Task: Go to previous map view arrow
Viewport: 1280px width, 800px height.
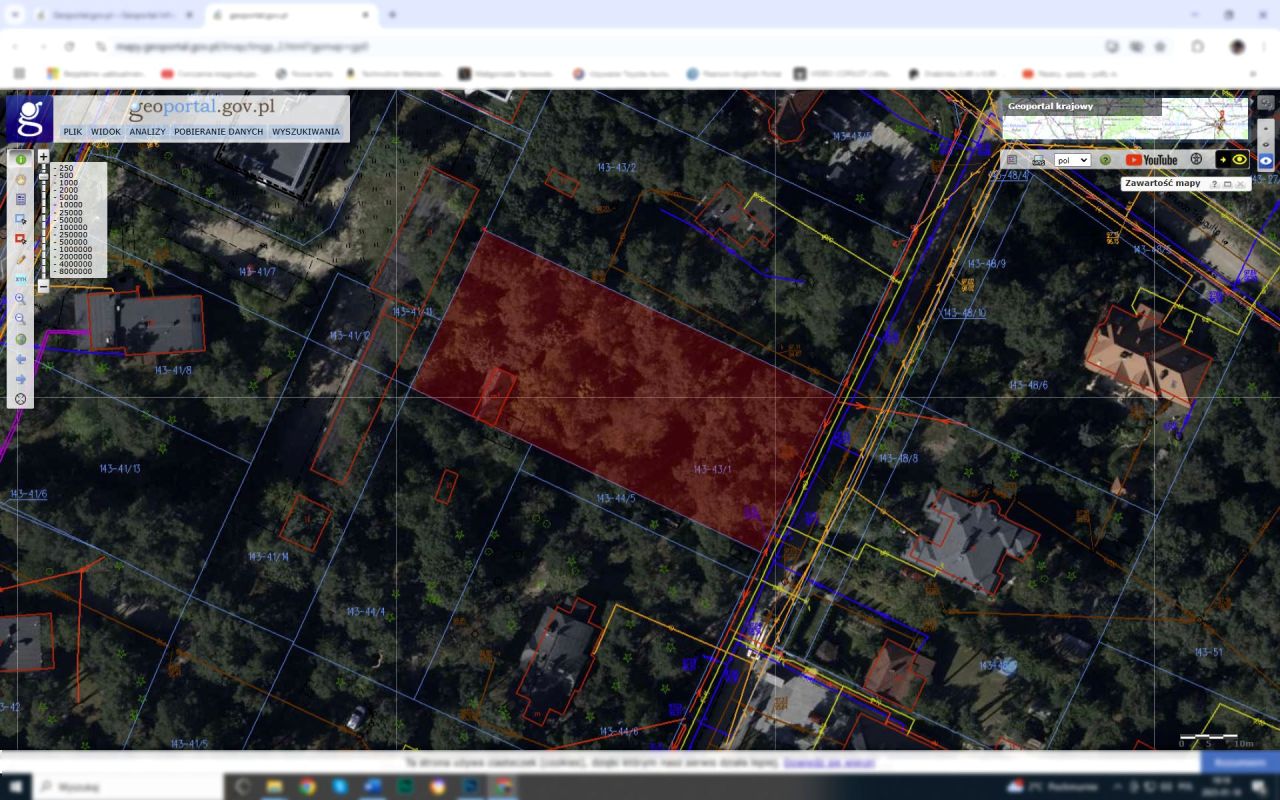Action: 20,359
